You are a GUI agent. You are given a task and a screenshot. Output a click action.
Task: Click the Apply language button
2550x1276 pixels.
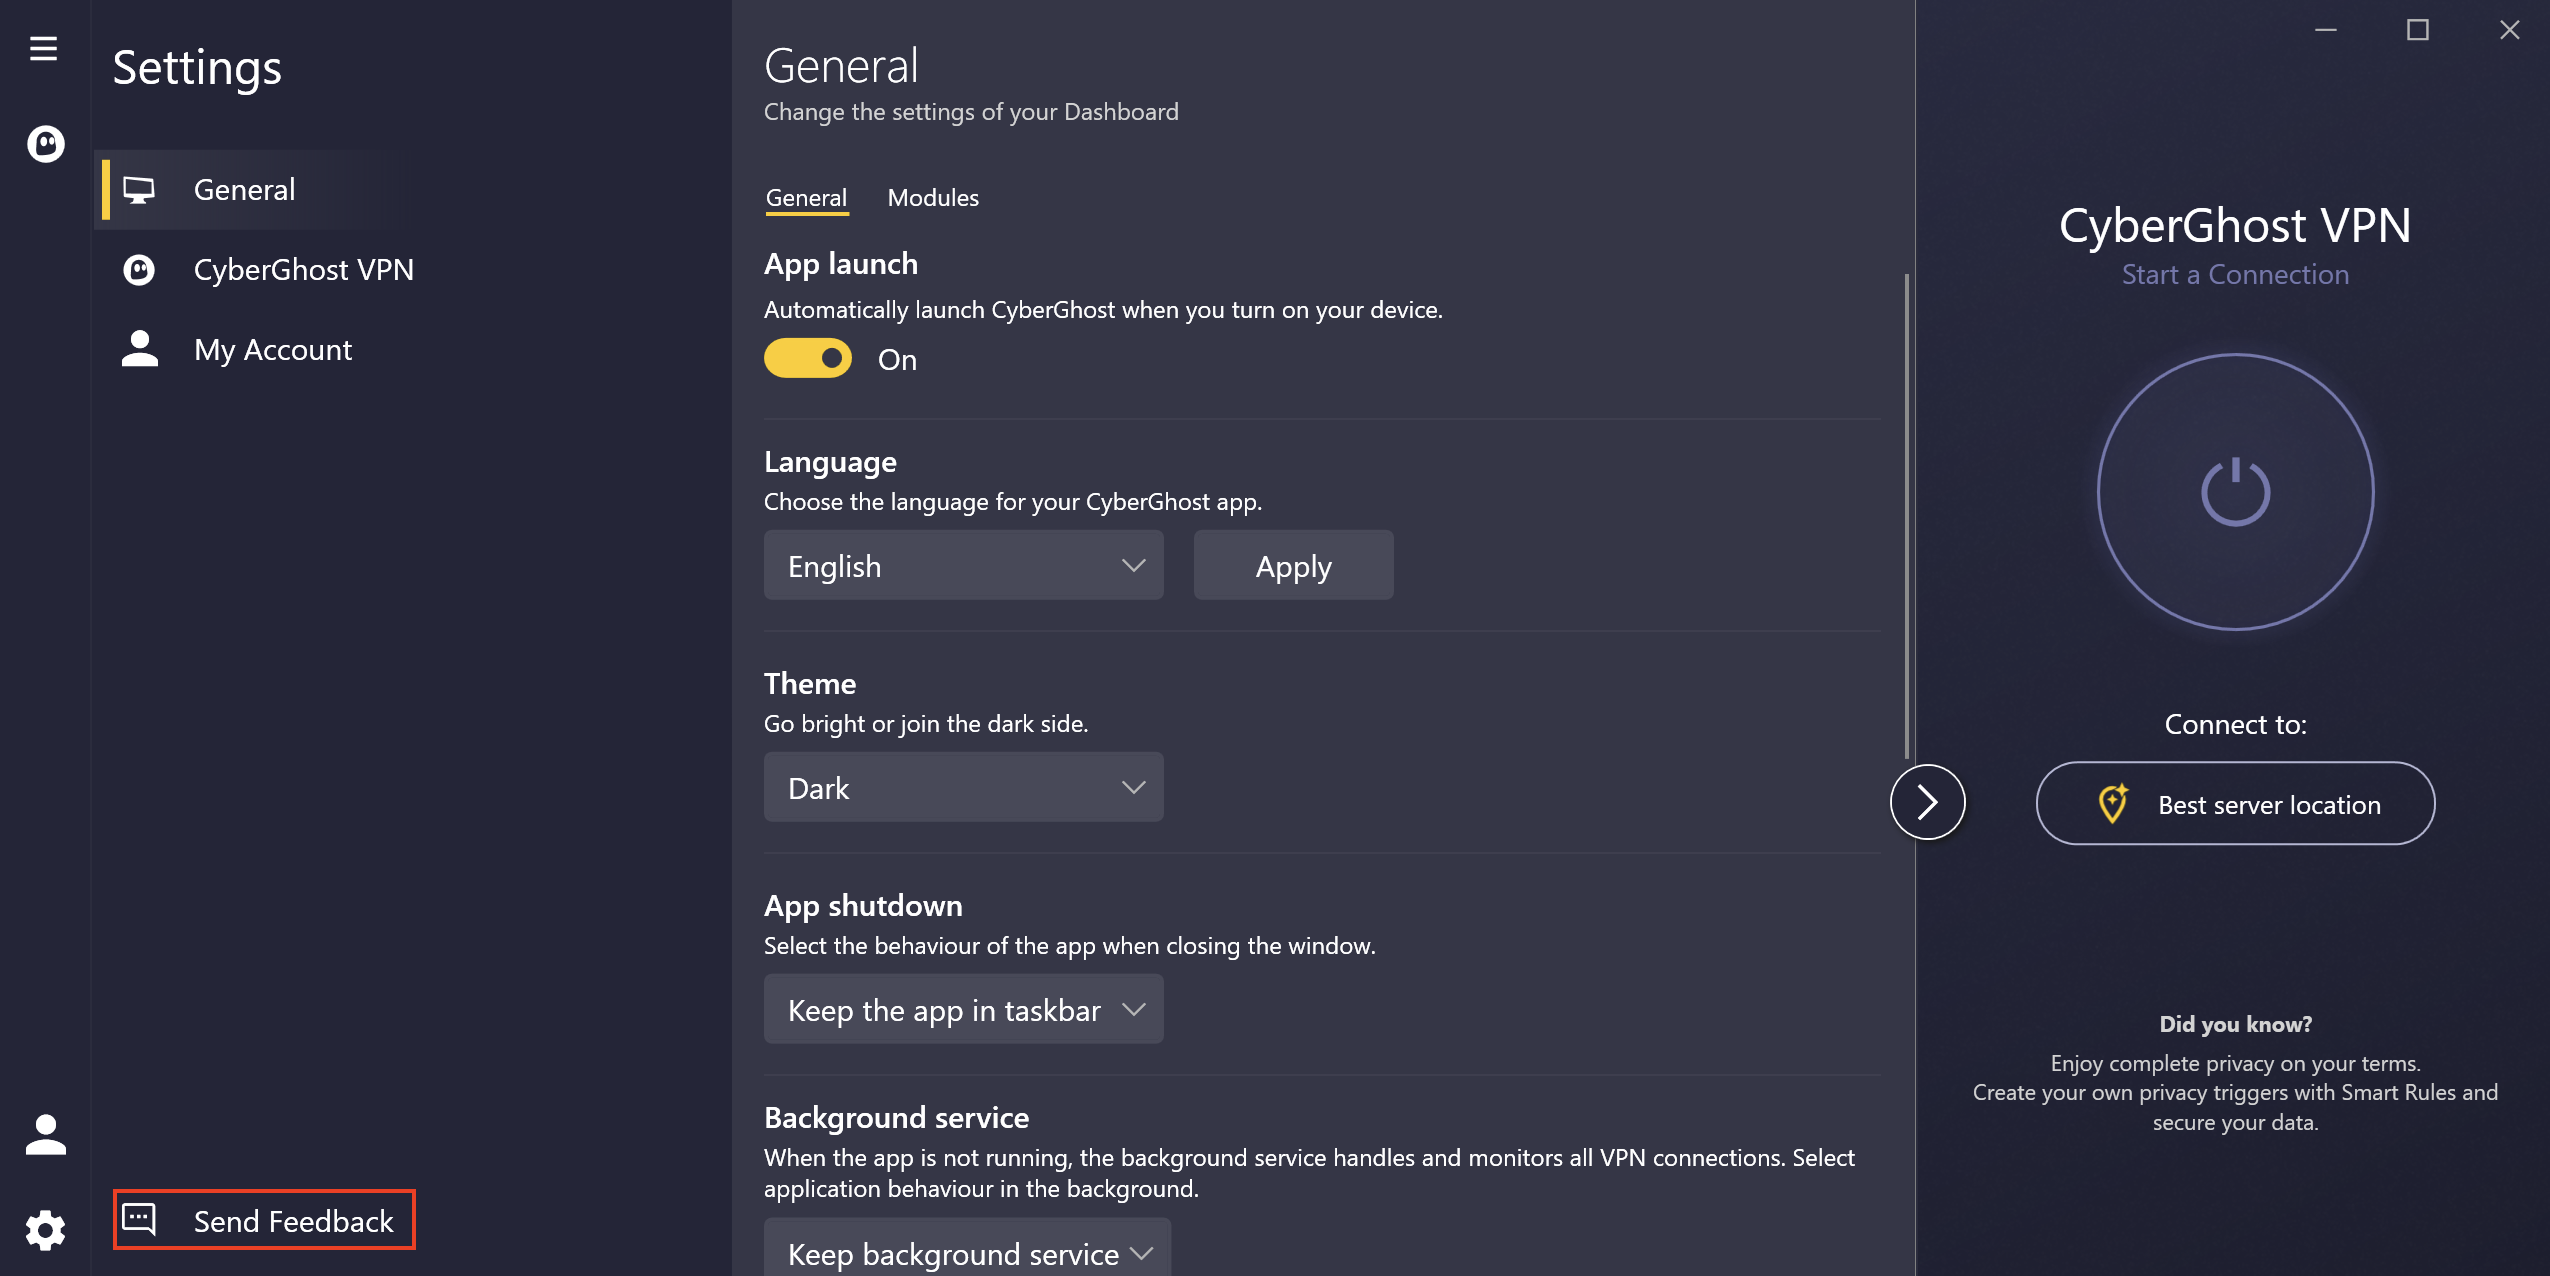click(1293, 565)
